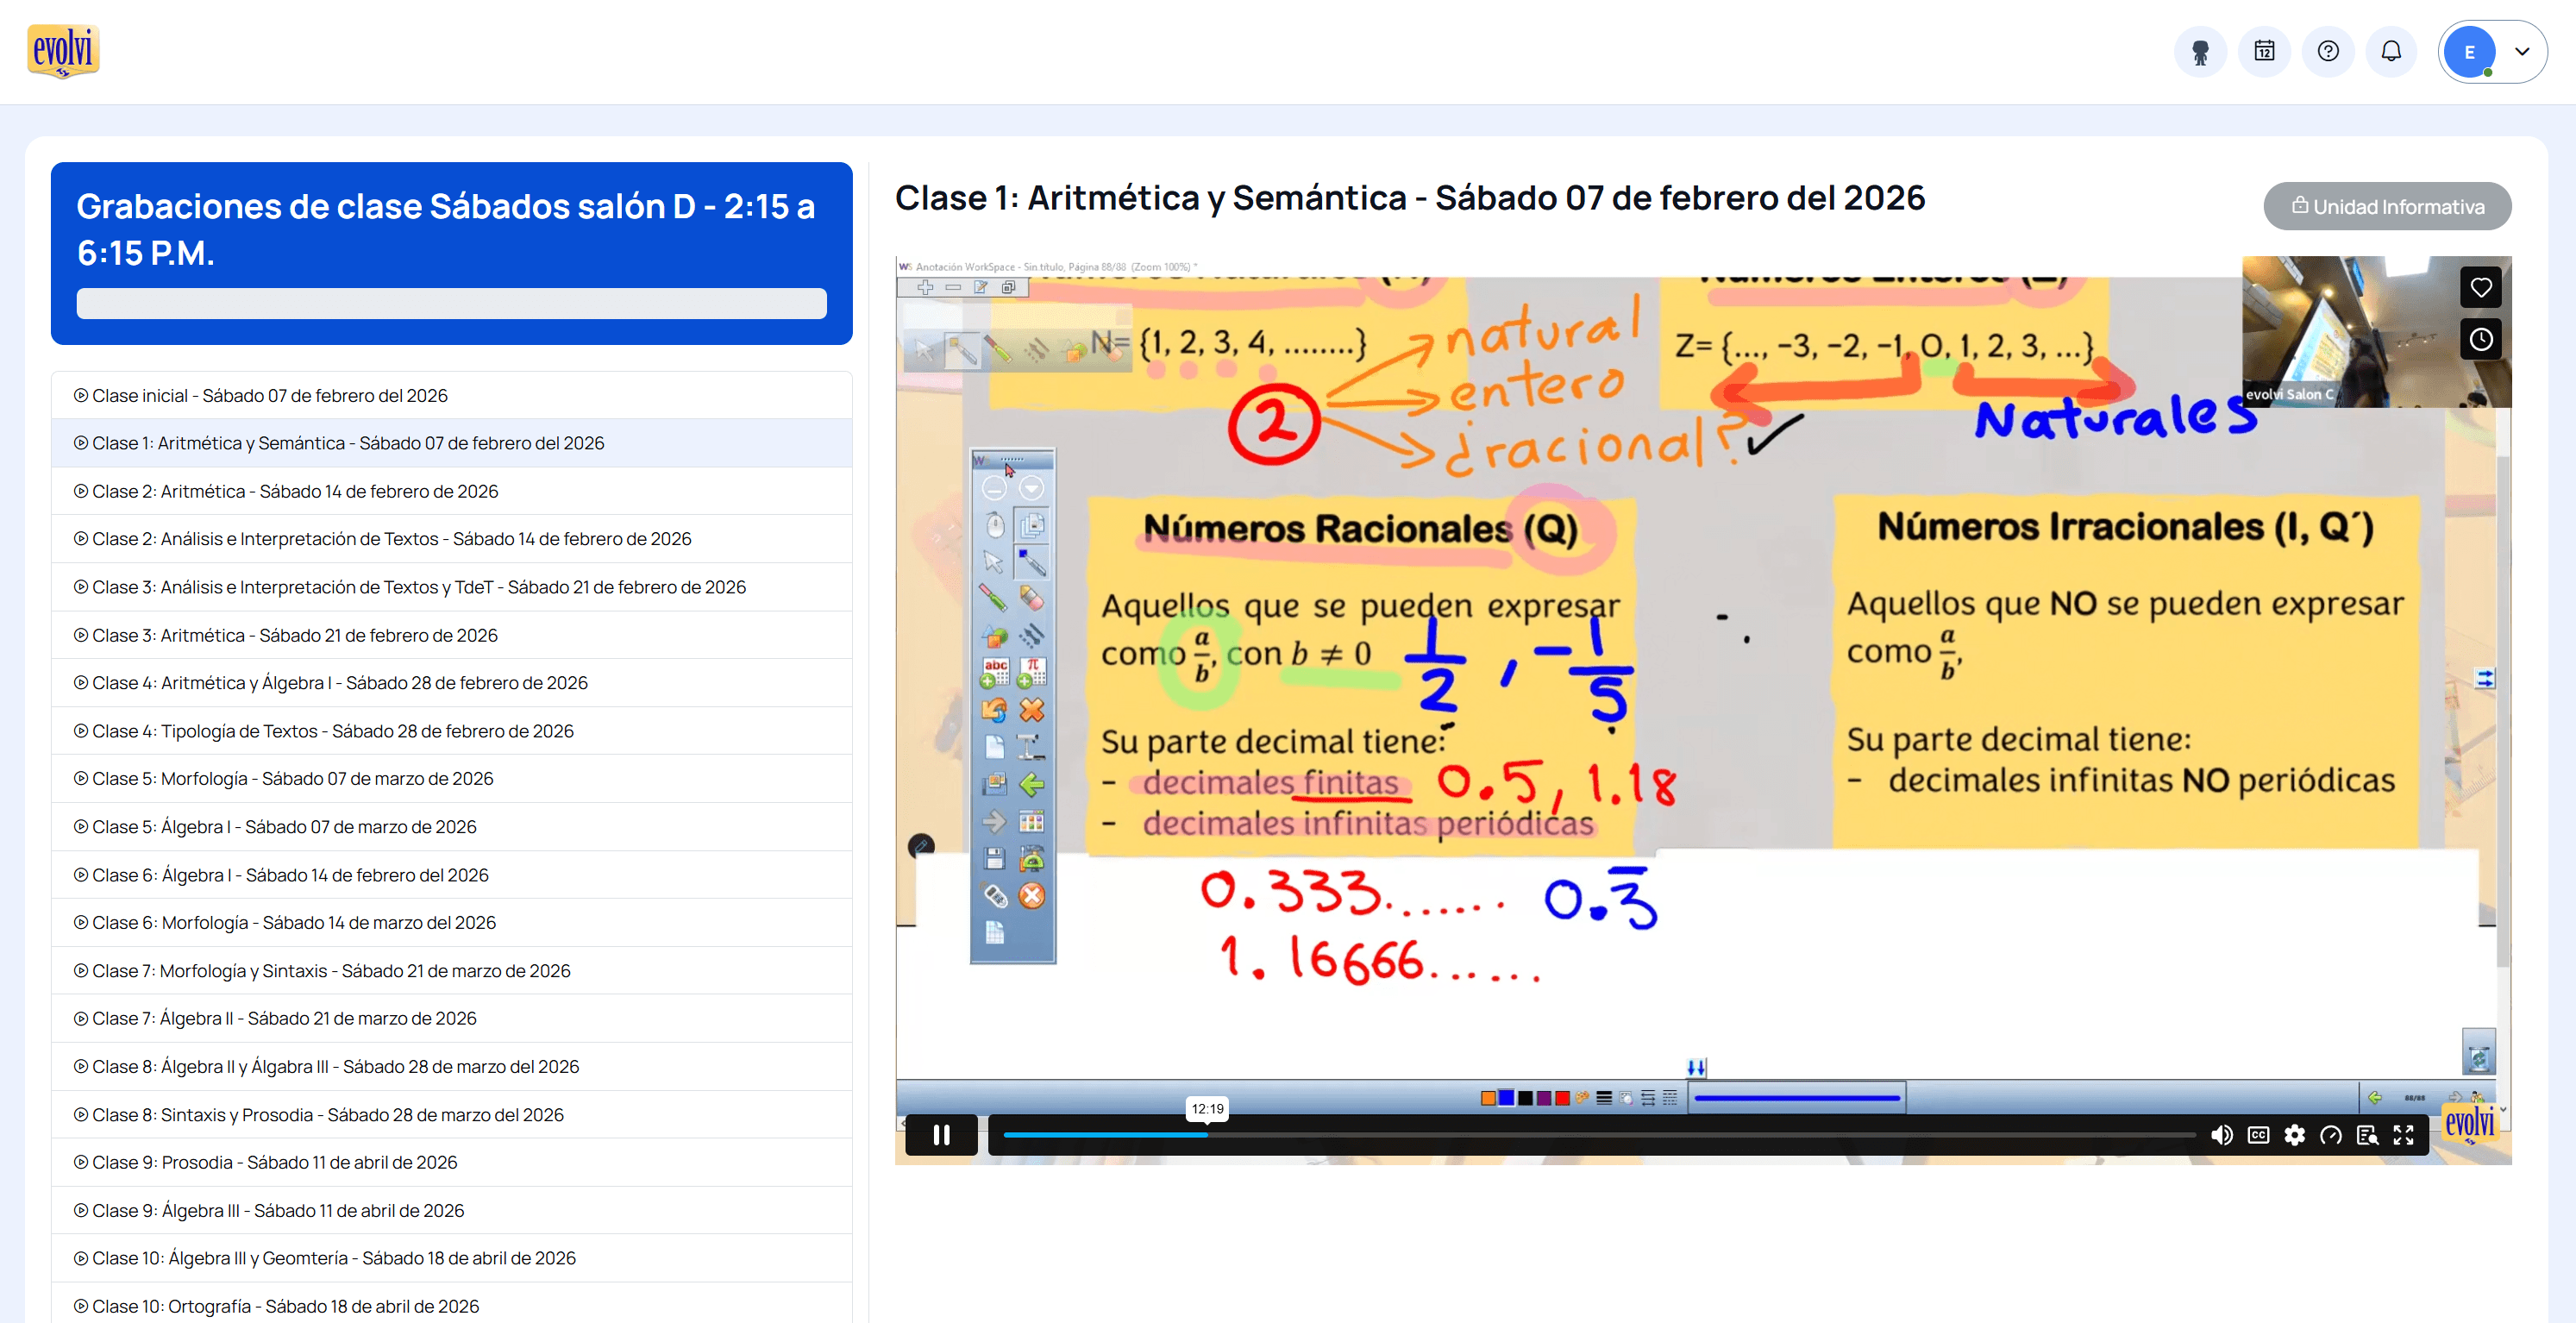
Task: Click the video progress bar
Action: coord(1598,1135)
